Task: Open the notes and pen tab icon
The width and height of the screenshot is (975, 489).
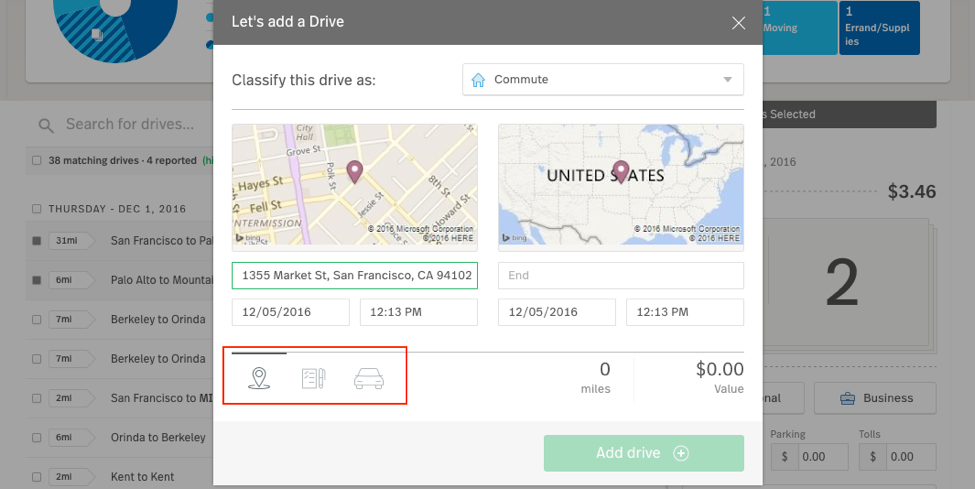Action: 313,378
